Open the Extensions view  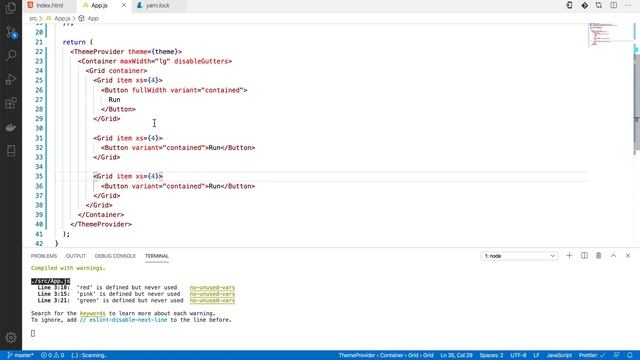click(11, 103)
